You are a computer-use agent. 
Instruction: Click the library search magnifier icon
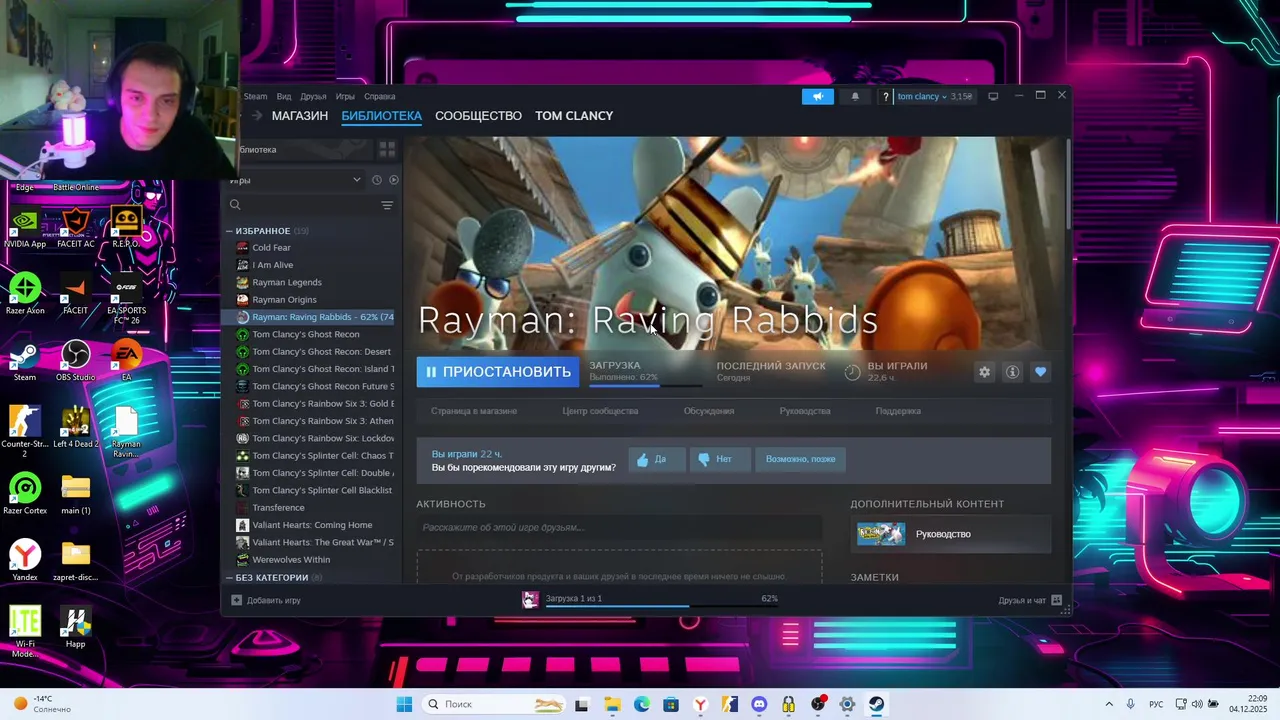(235, 205)
